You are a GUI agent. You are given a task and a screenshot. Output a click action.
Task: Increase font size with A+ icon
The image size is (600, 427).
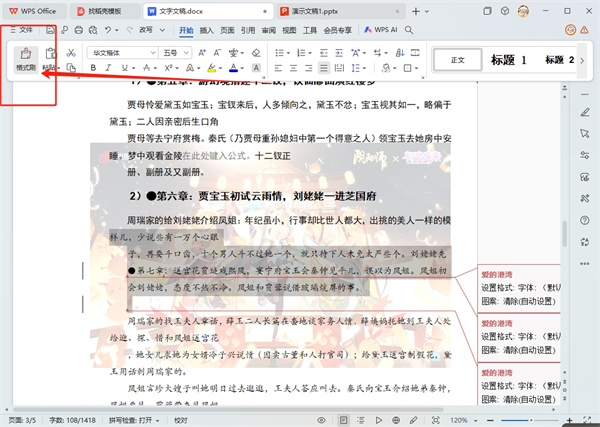coord(202,53)
